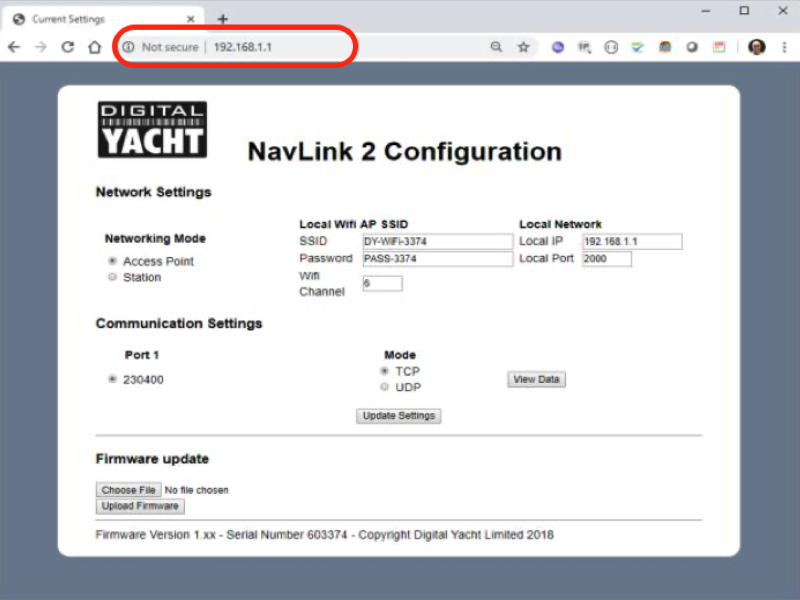This screenshot has height=600, width=800.
Task: Click the purple globe extension icon
Action: [x=558, y=47]
